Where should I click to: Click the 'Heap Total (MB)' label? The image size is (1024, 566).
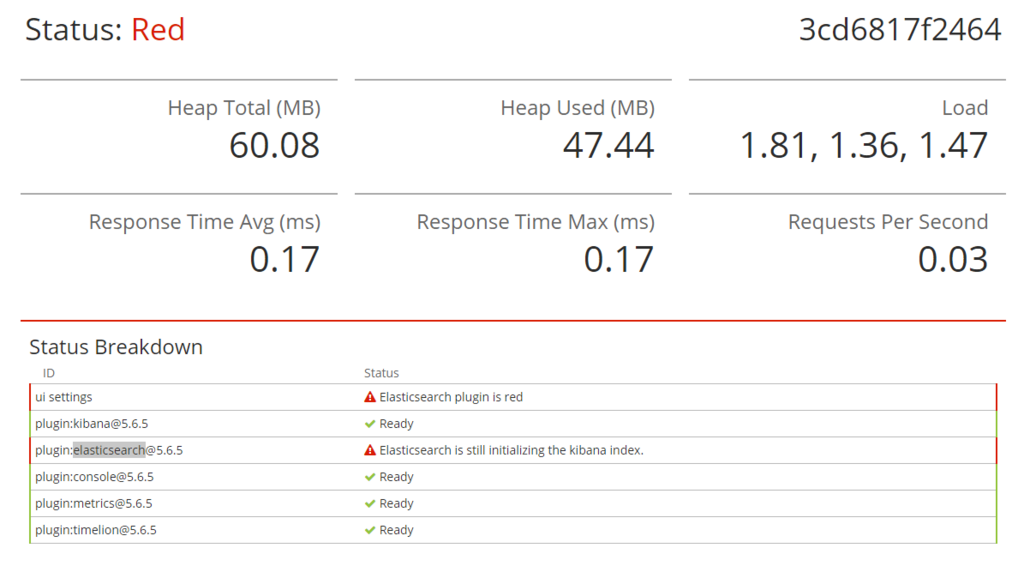click(x=244, y=108)
